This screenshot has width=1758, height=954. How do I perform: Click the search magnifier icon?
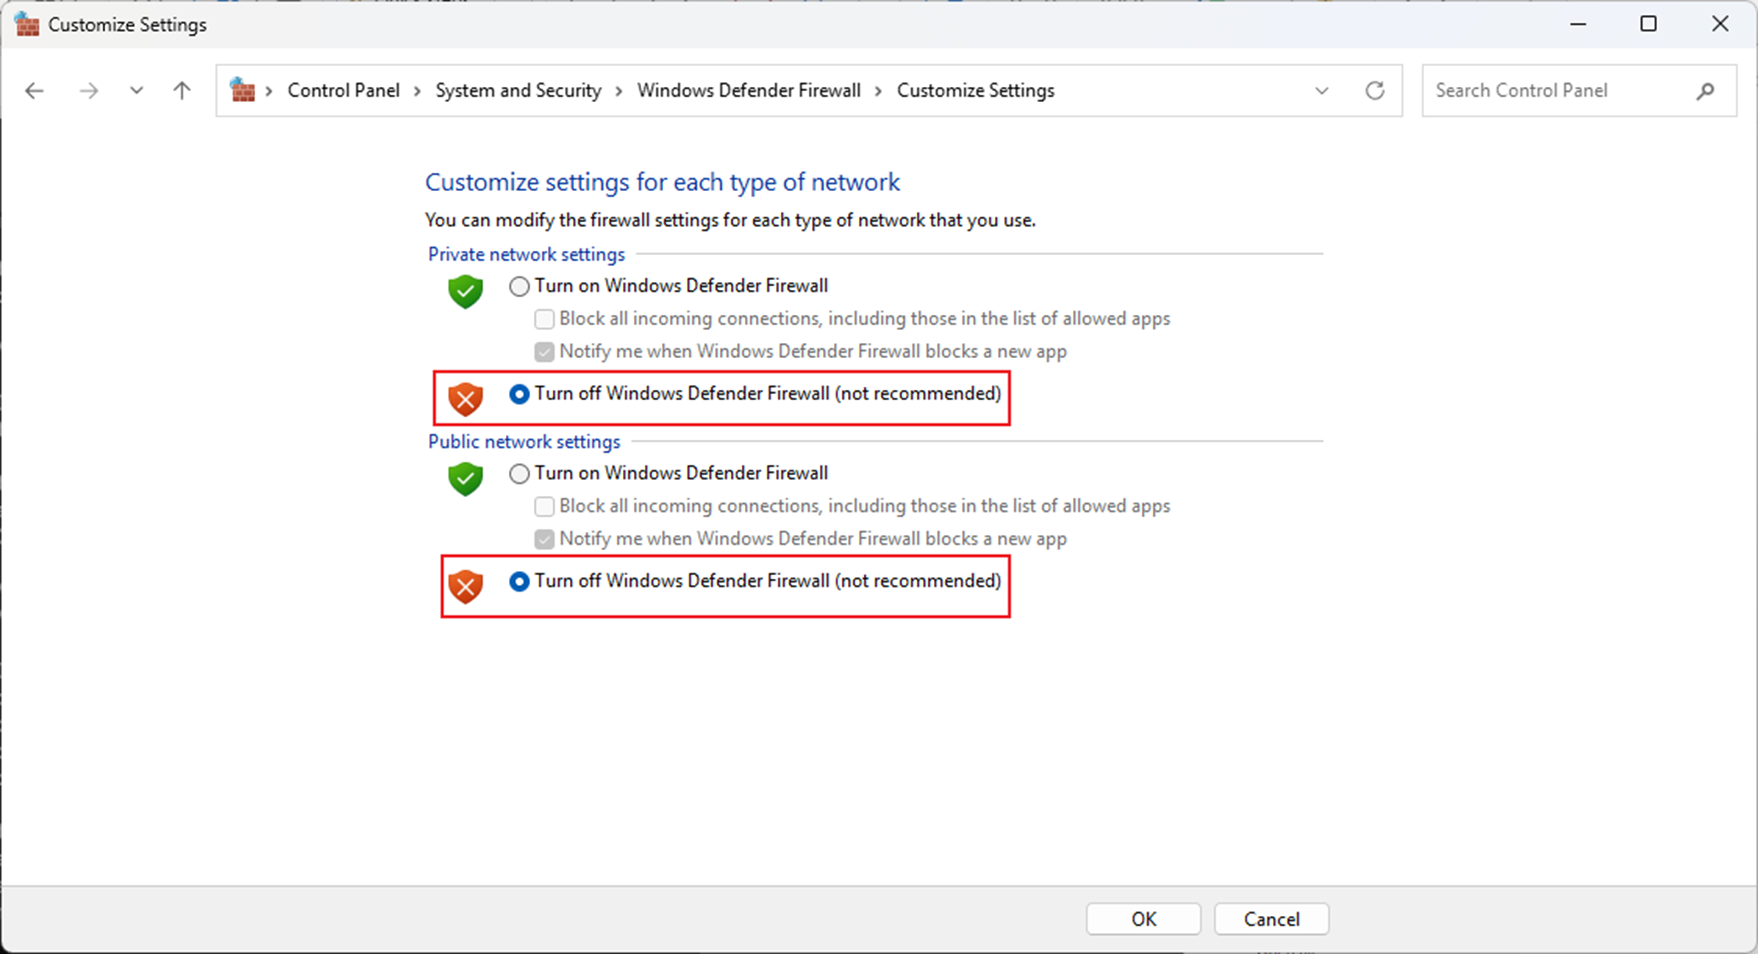pyautogui.click(x=1706, y=91)
